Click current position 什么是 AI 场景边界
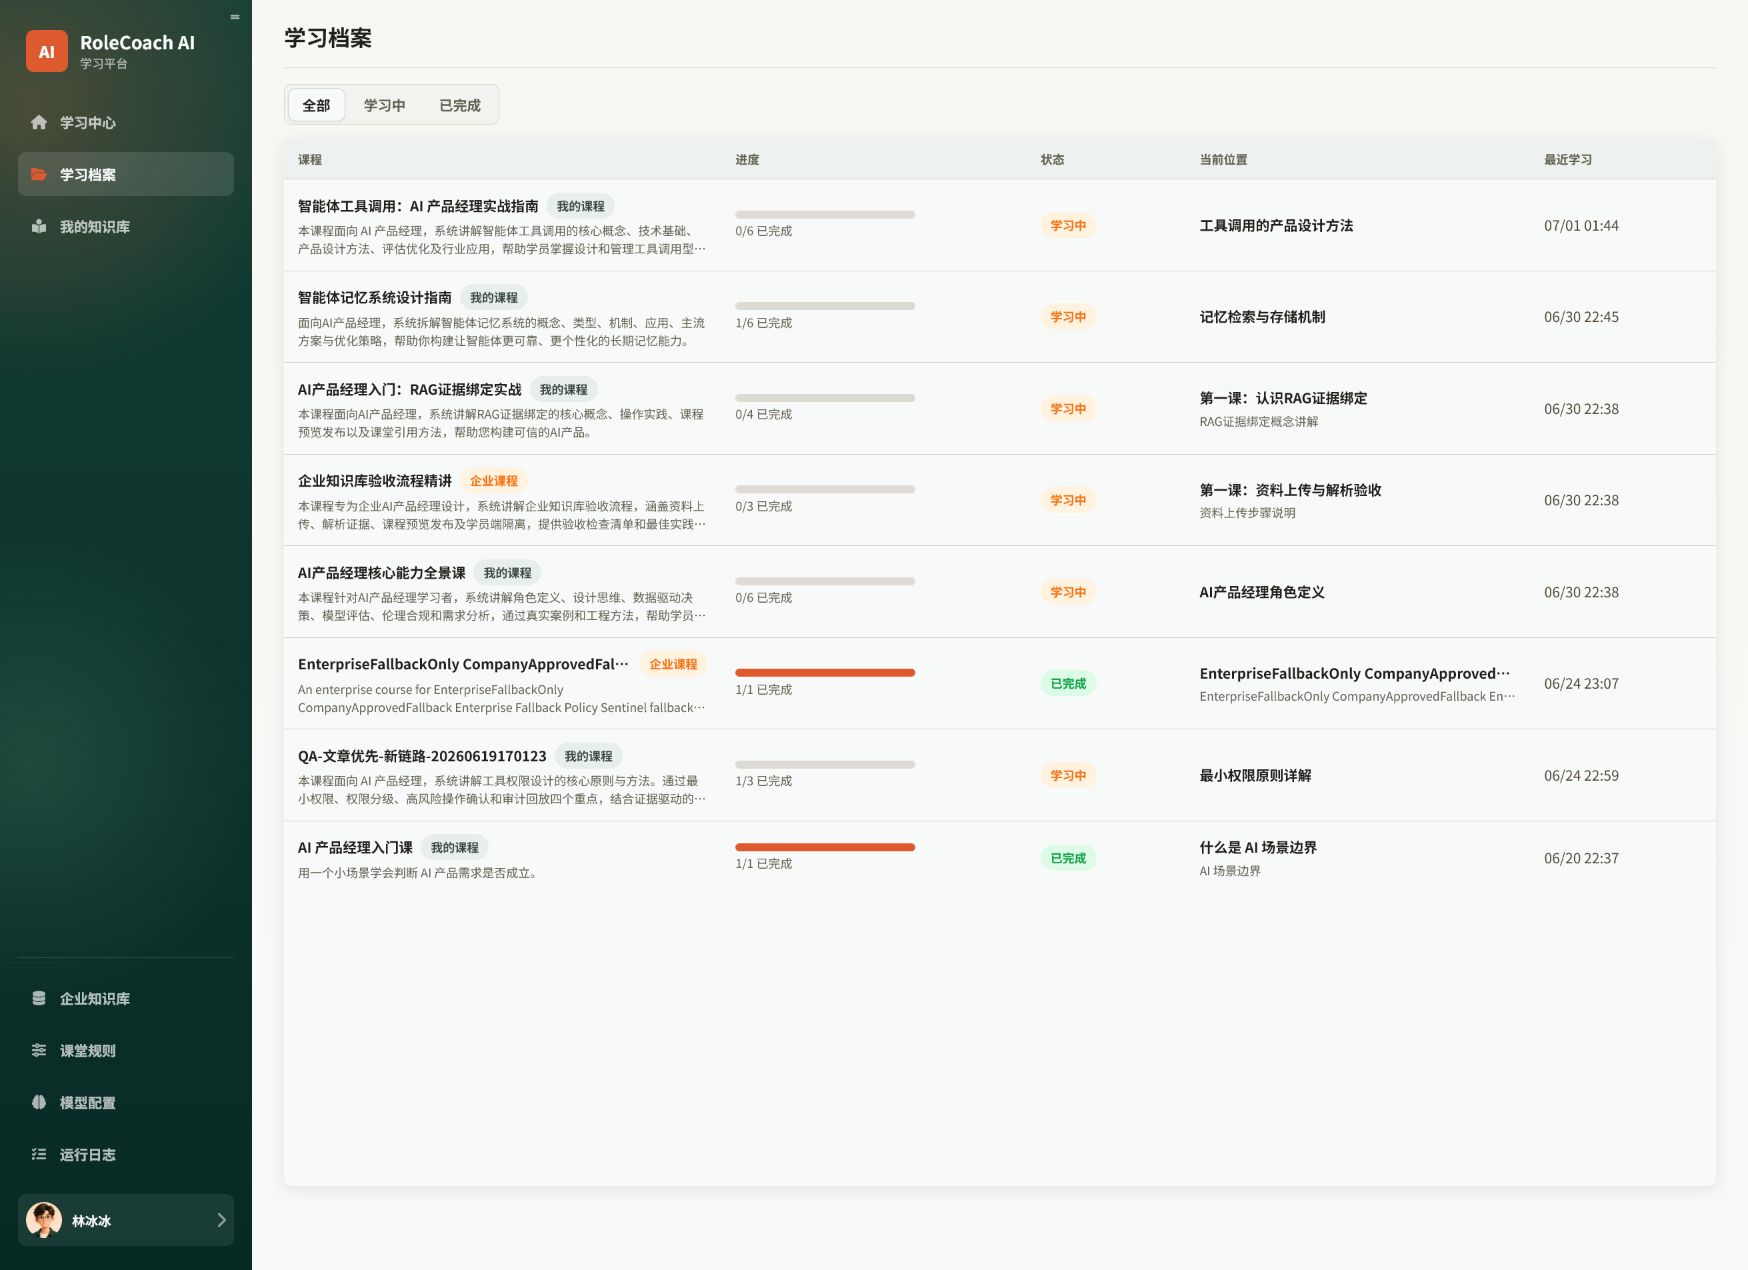1748x1270 pixels. [x=1258, y=847]
